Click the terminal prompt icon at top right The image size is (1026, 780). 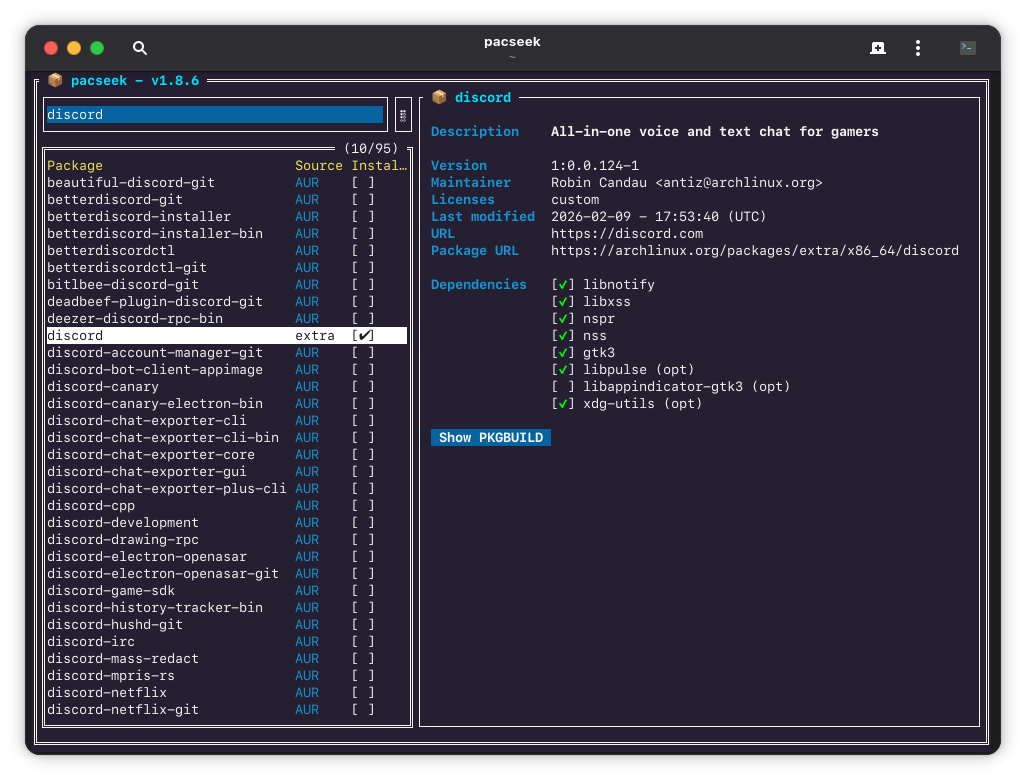pos(967,48)
